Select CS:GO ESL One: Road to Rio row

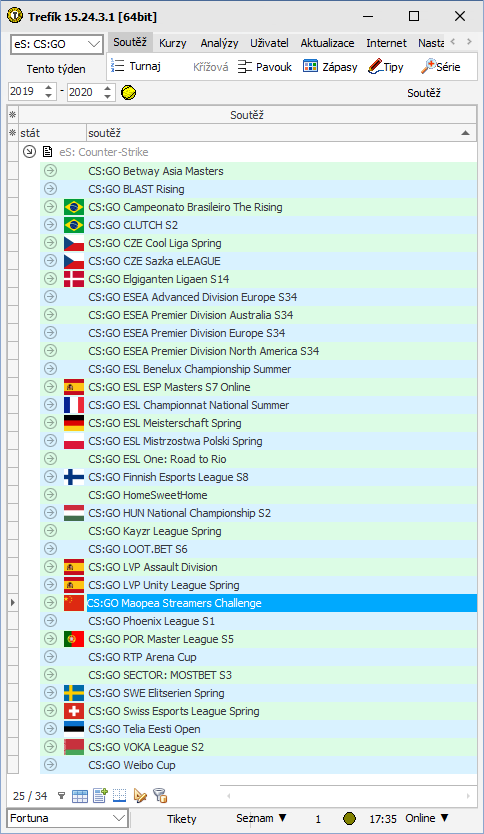pos(258,459)
